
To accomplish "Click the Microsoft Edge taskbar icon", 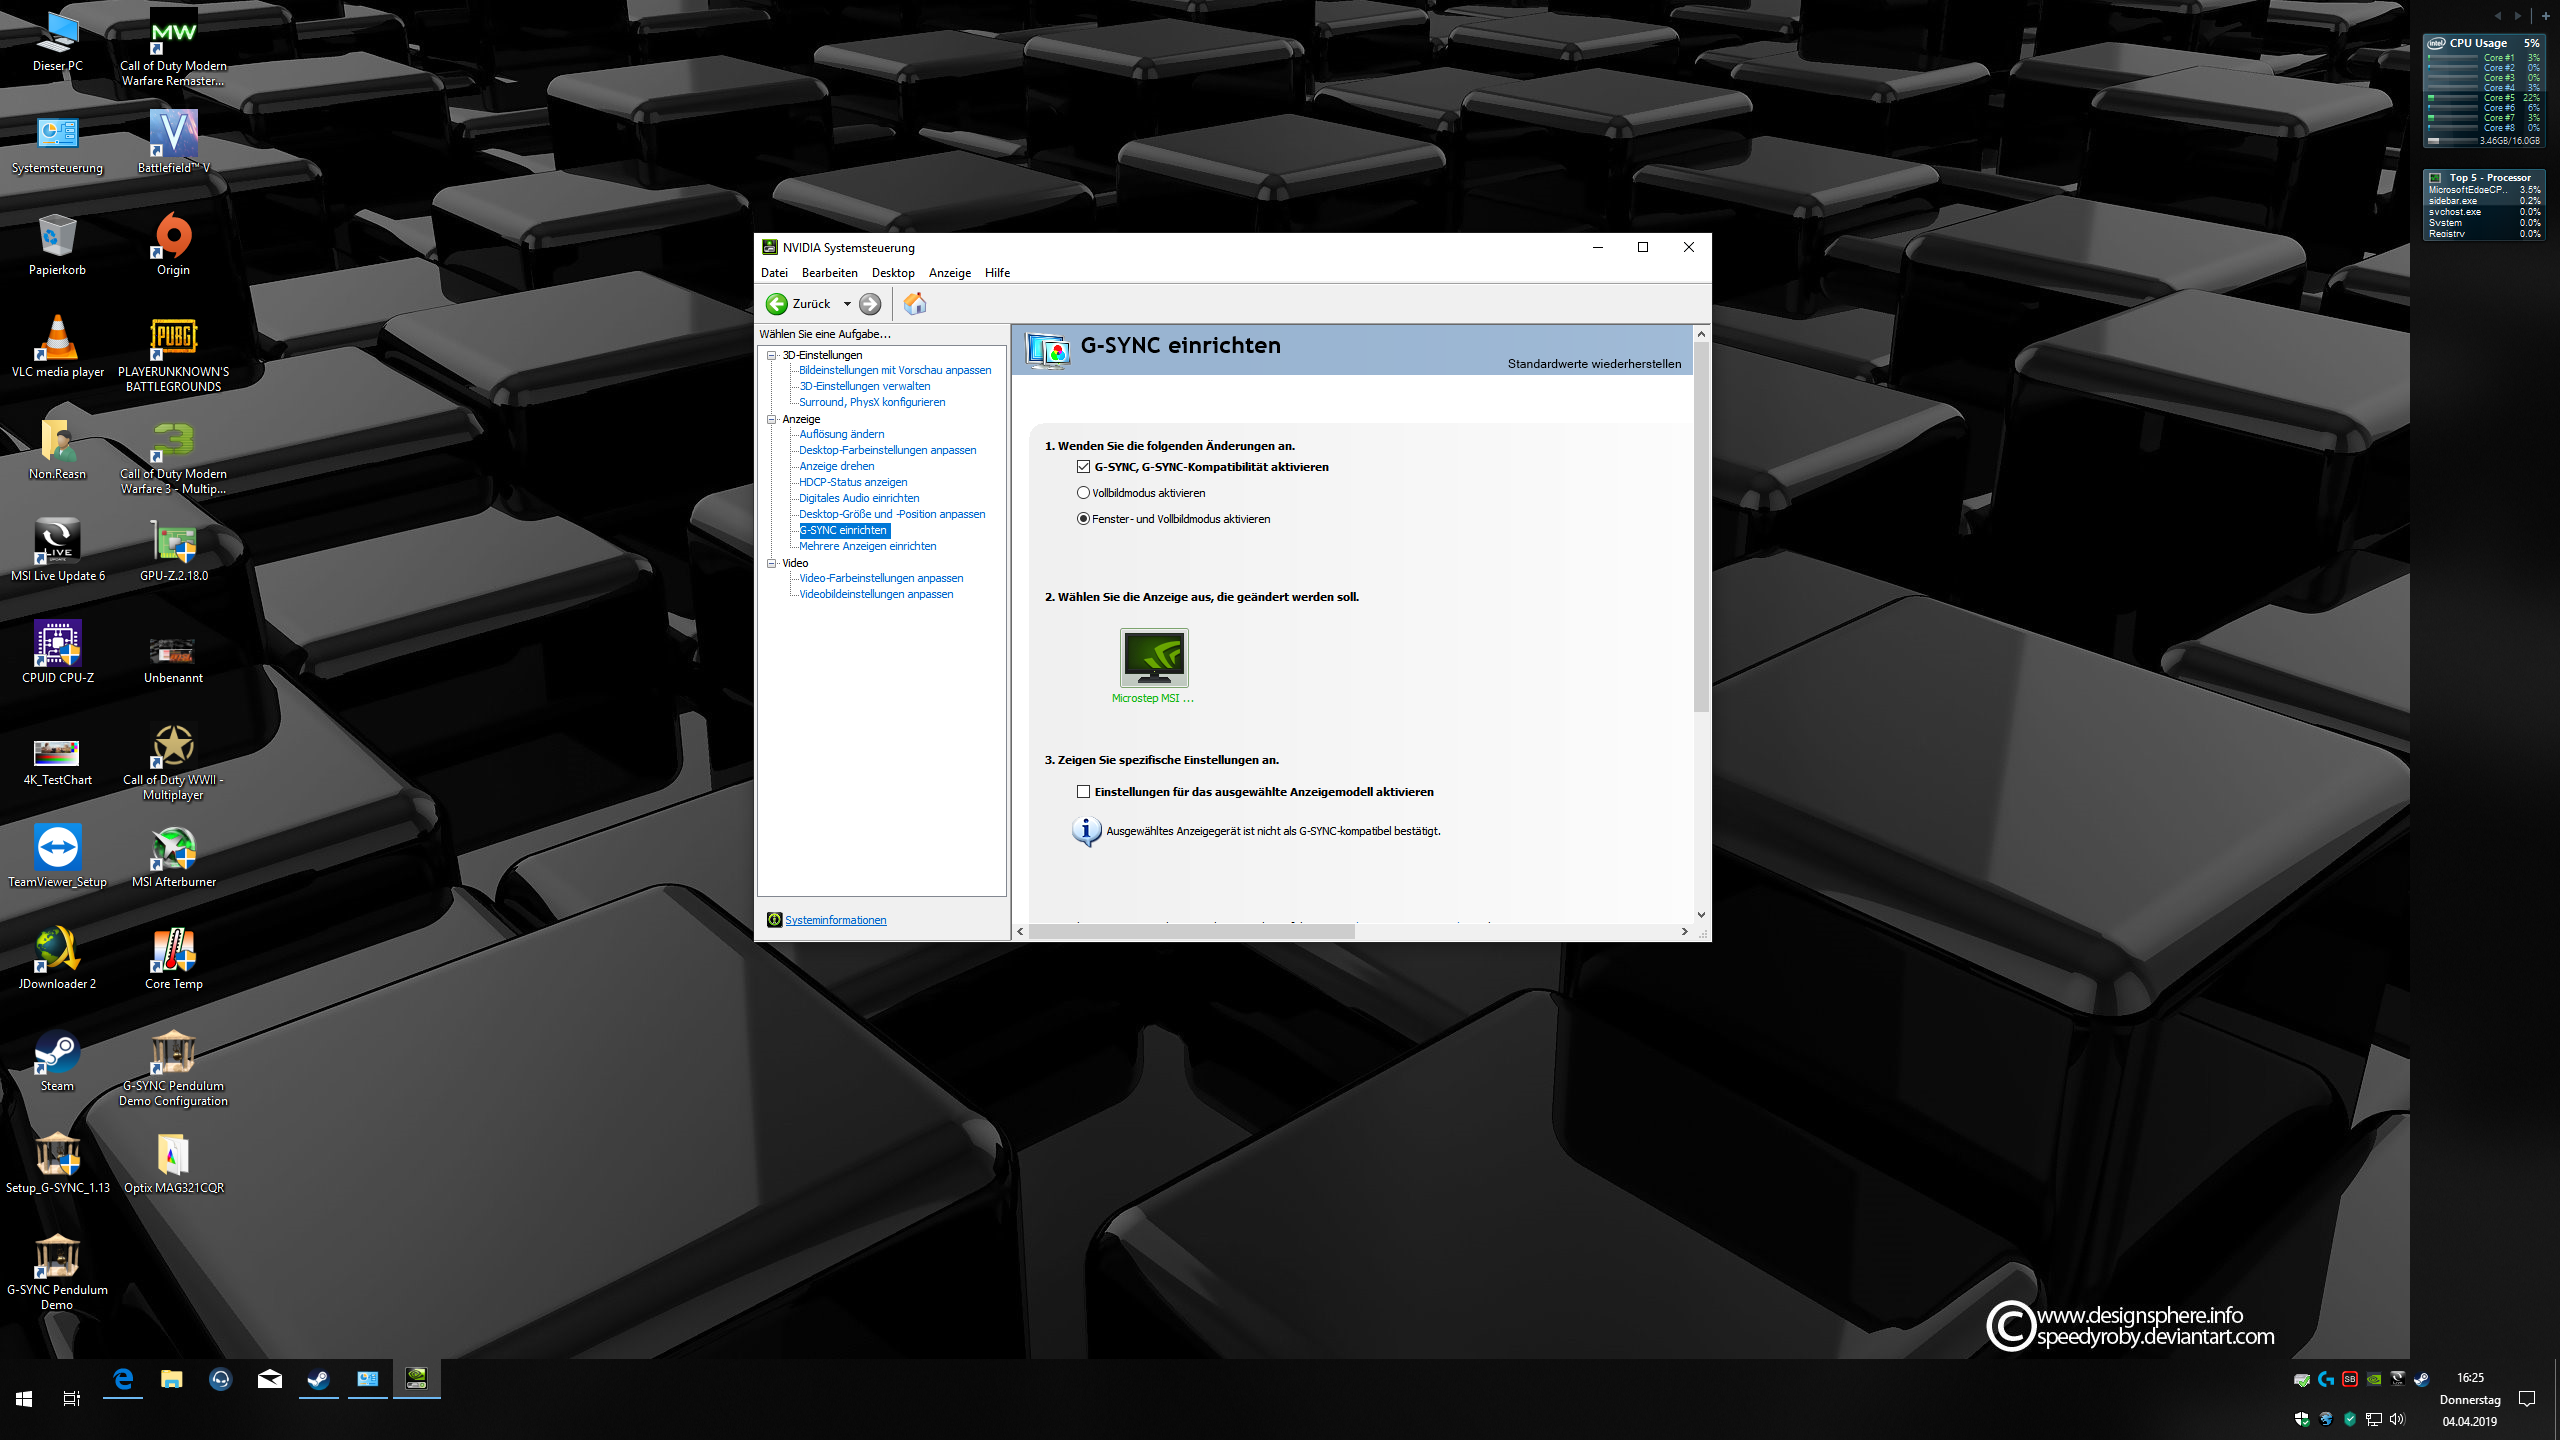I will (x=123, y=1380).
